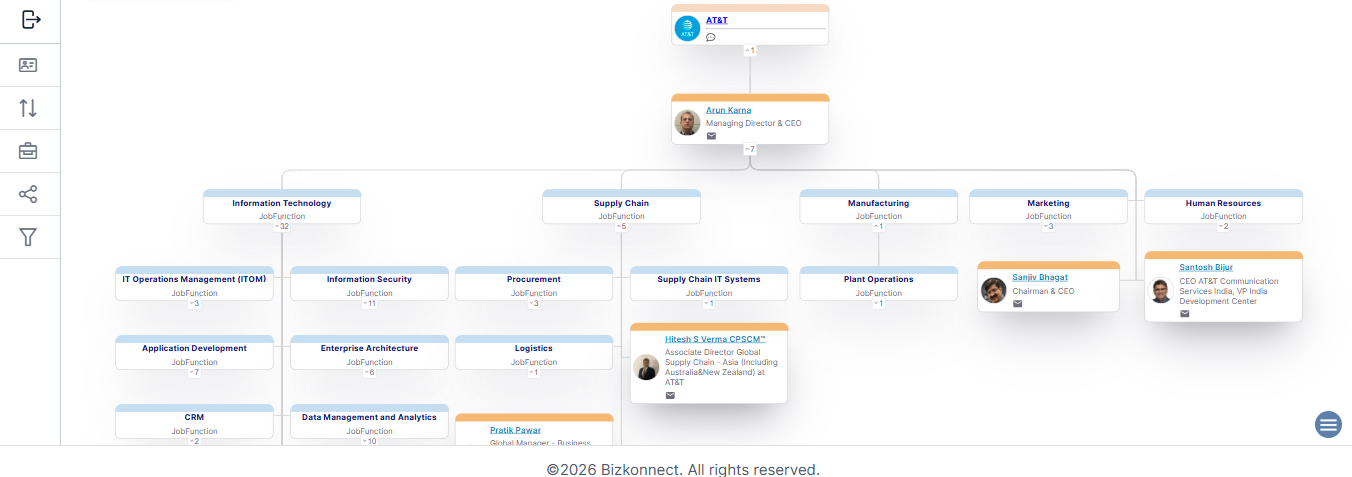This screenshot has width=1352, height=477.
Task: Click the envelope icon on Santosh Bijur card
Action: pyautogui.click(x=1184, y=313)
